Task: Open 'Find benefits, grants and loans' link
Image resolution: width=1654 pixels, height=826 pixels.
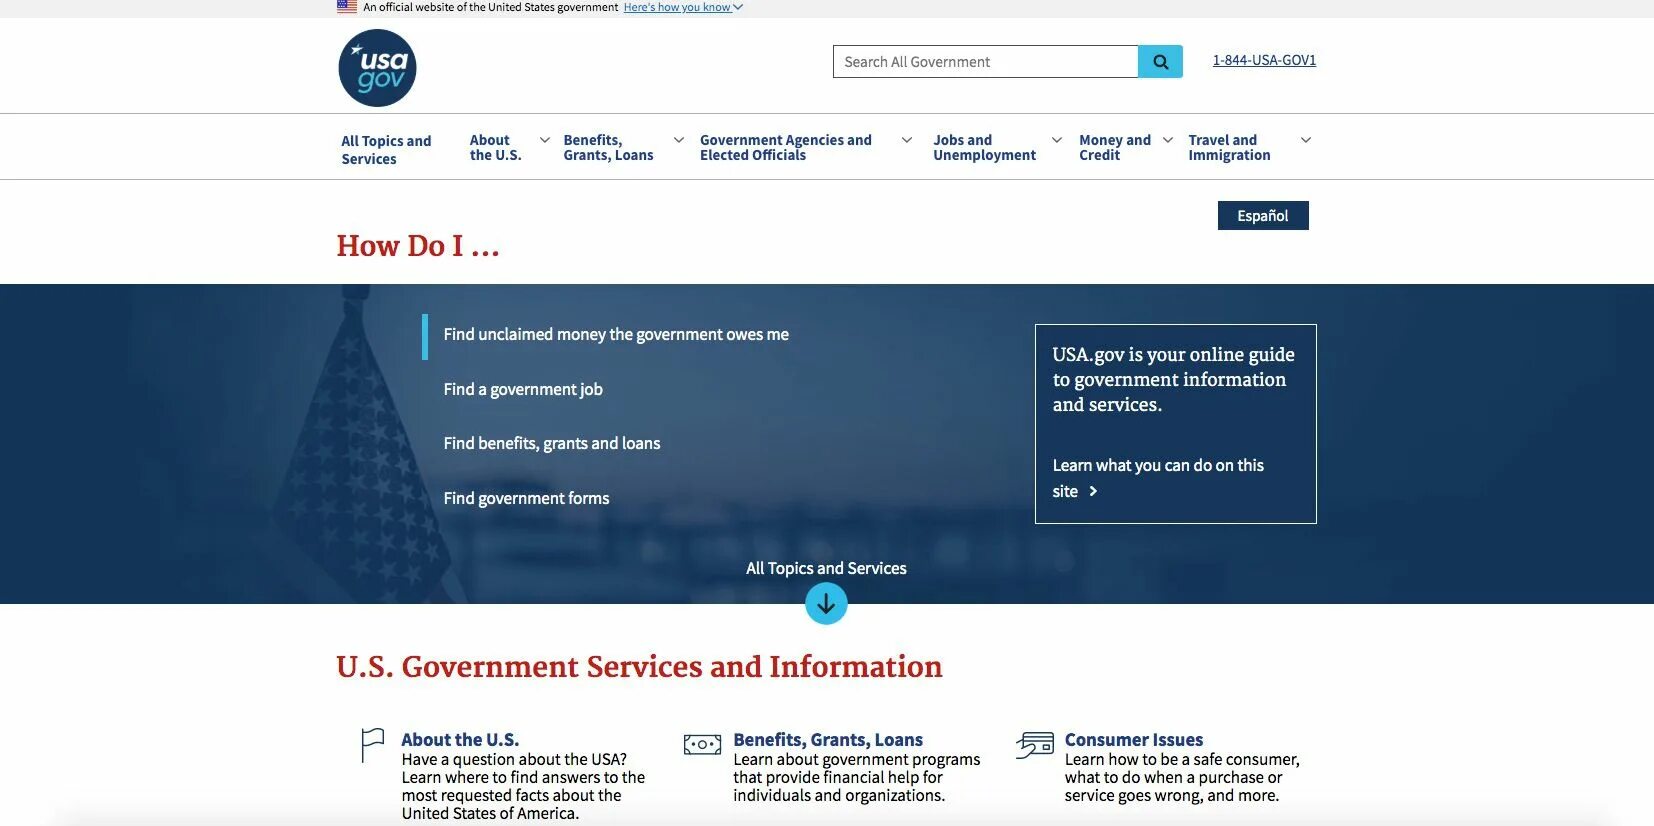Action: pos(552,444)
